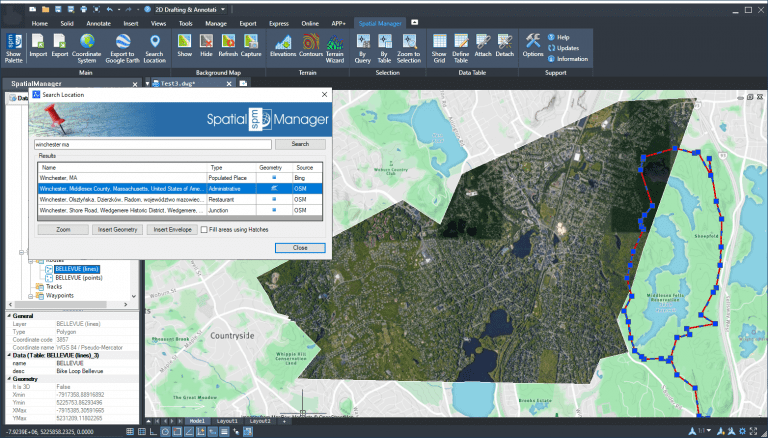768x438 pixels.
Task: Click the Updates link in Support group
Action: (563, 48)
